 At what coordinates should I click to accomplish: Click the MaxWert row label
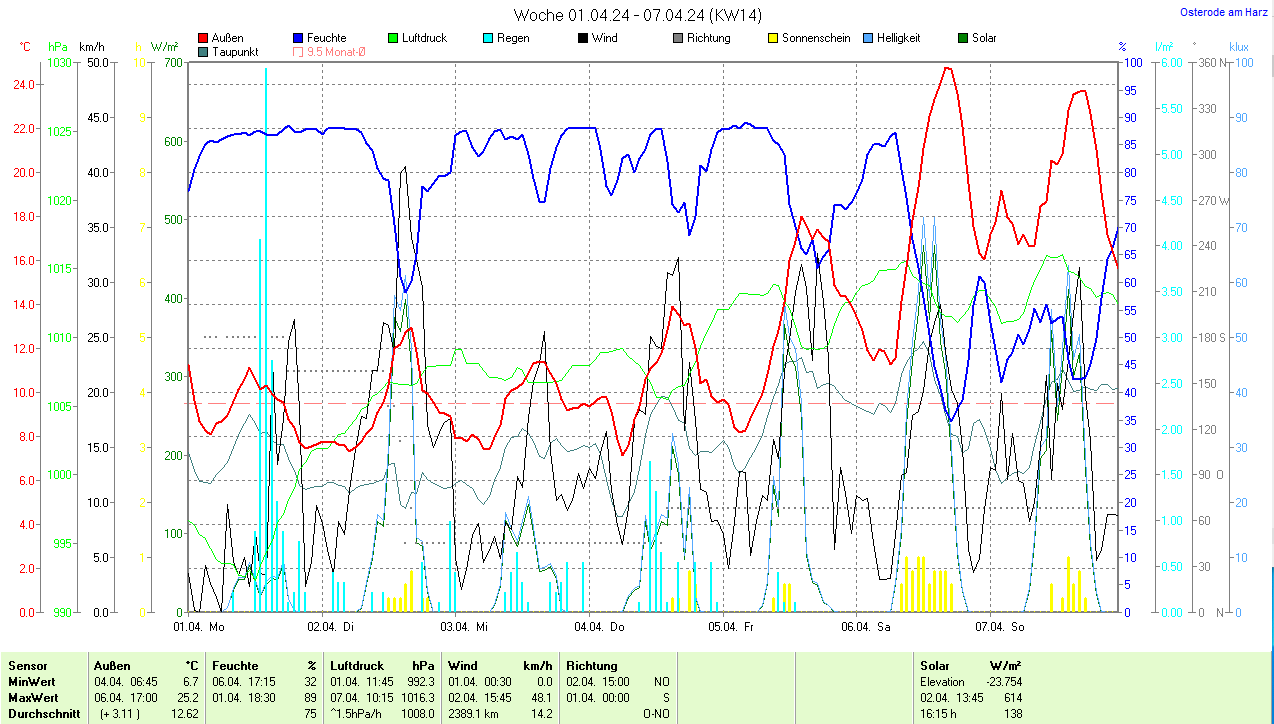pyautogui.click(x=32, y=698)
